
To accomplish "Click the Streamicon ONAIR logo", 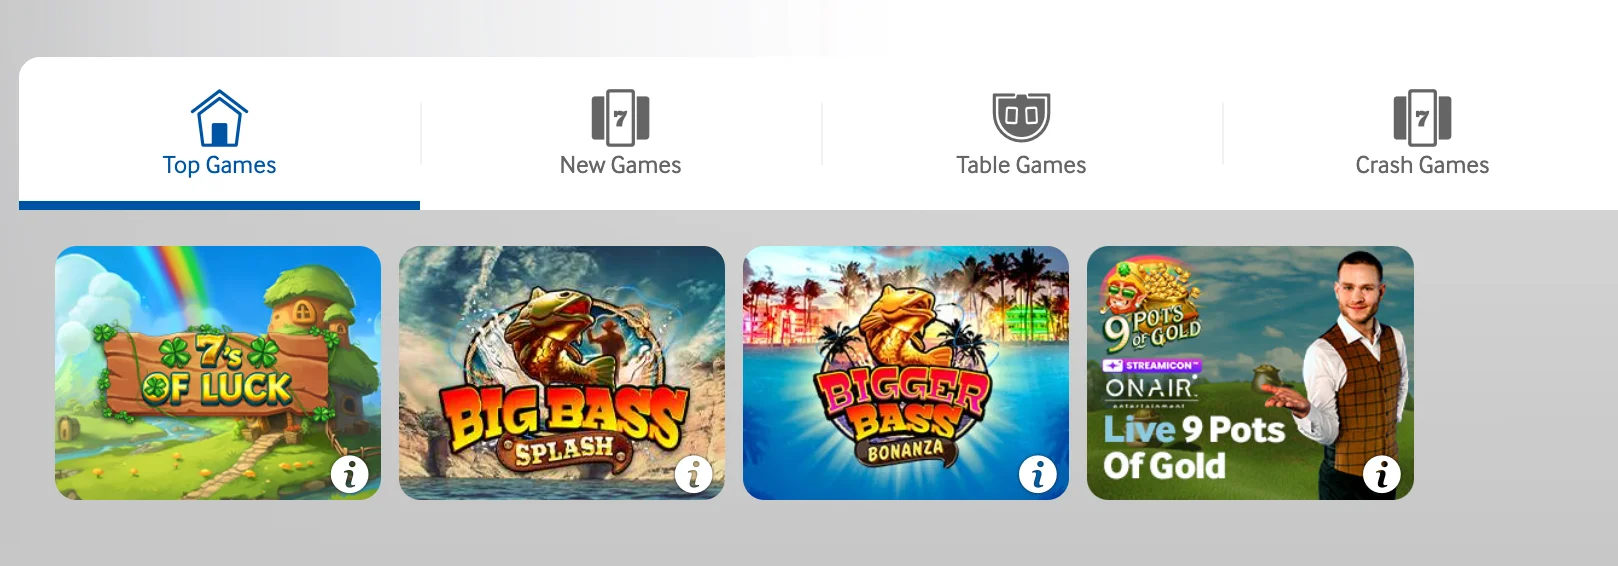I will pos(1151,382).
